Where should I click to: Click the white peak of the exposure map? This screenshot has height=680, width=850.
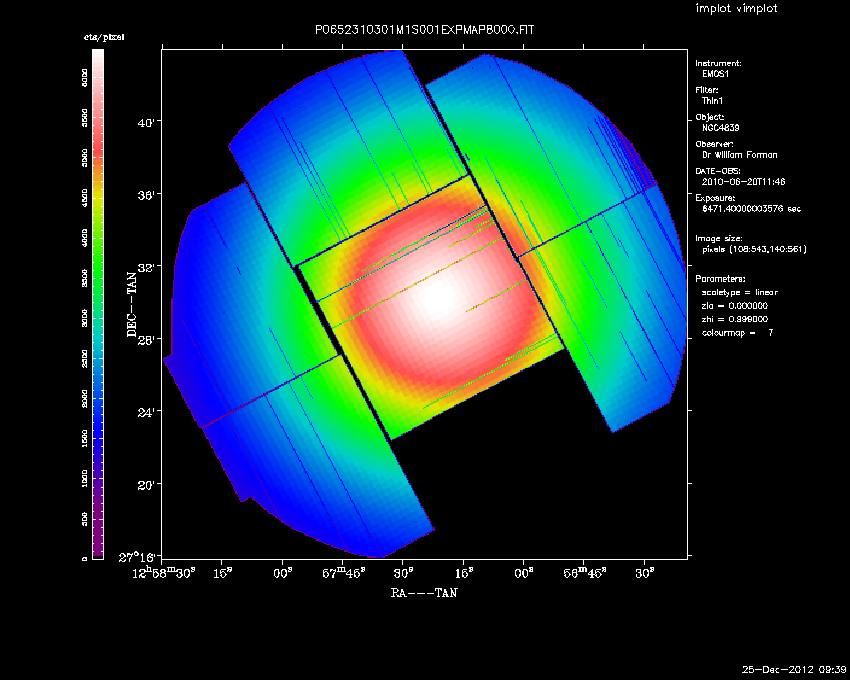coord(436,298)
